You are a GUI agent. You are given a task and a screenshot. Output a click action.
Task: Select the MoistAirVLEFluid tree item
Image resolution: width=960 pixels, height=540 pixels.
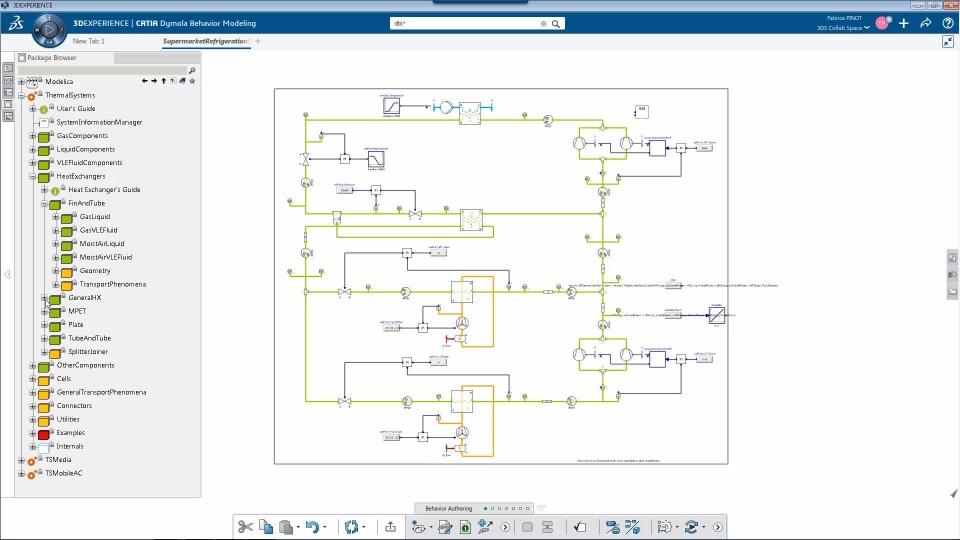click(106, 257)
